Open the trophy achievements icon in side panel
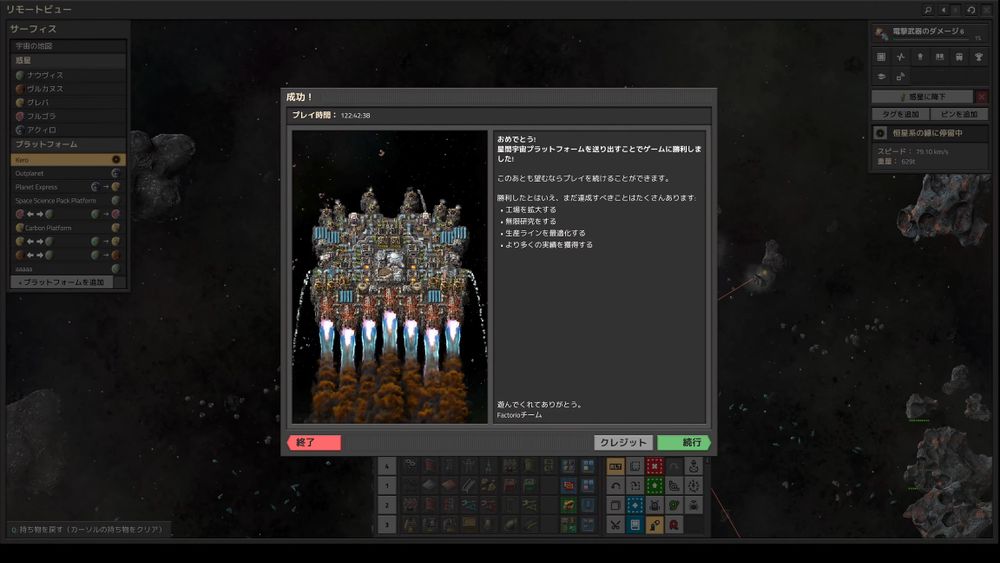Viewport: 1000px width, 563px height. click(x=979, y=57)
